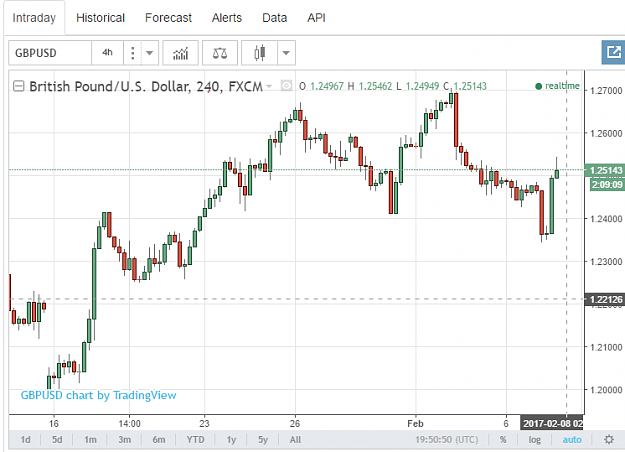The width and height of the screenshot is (625, 452).
Task: Open the indicators chart icon
Action: (181, 53)
